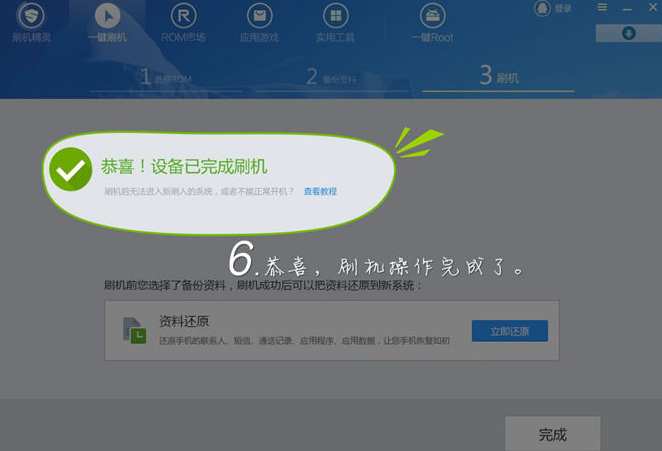Open the 一键刷机 one-click flash section

[x=106, y=17]
